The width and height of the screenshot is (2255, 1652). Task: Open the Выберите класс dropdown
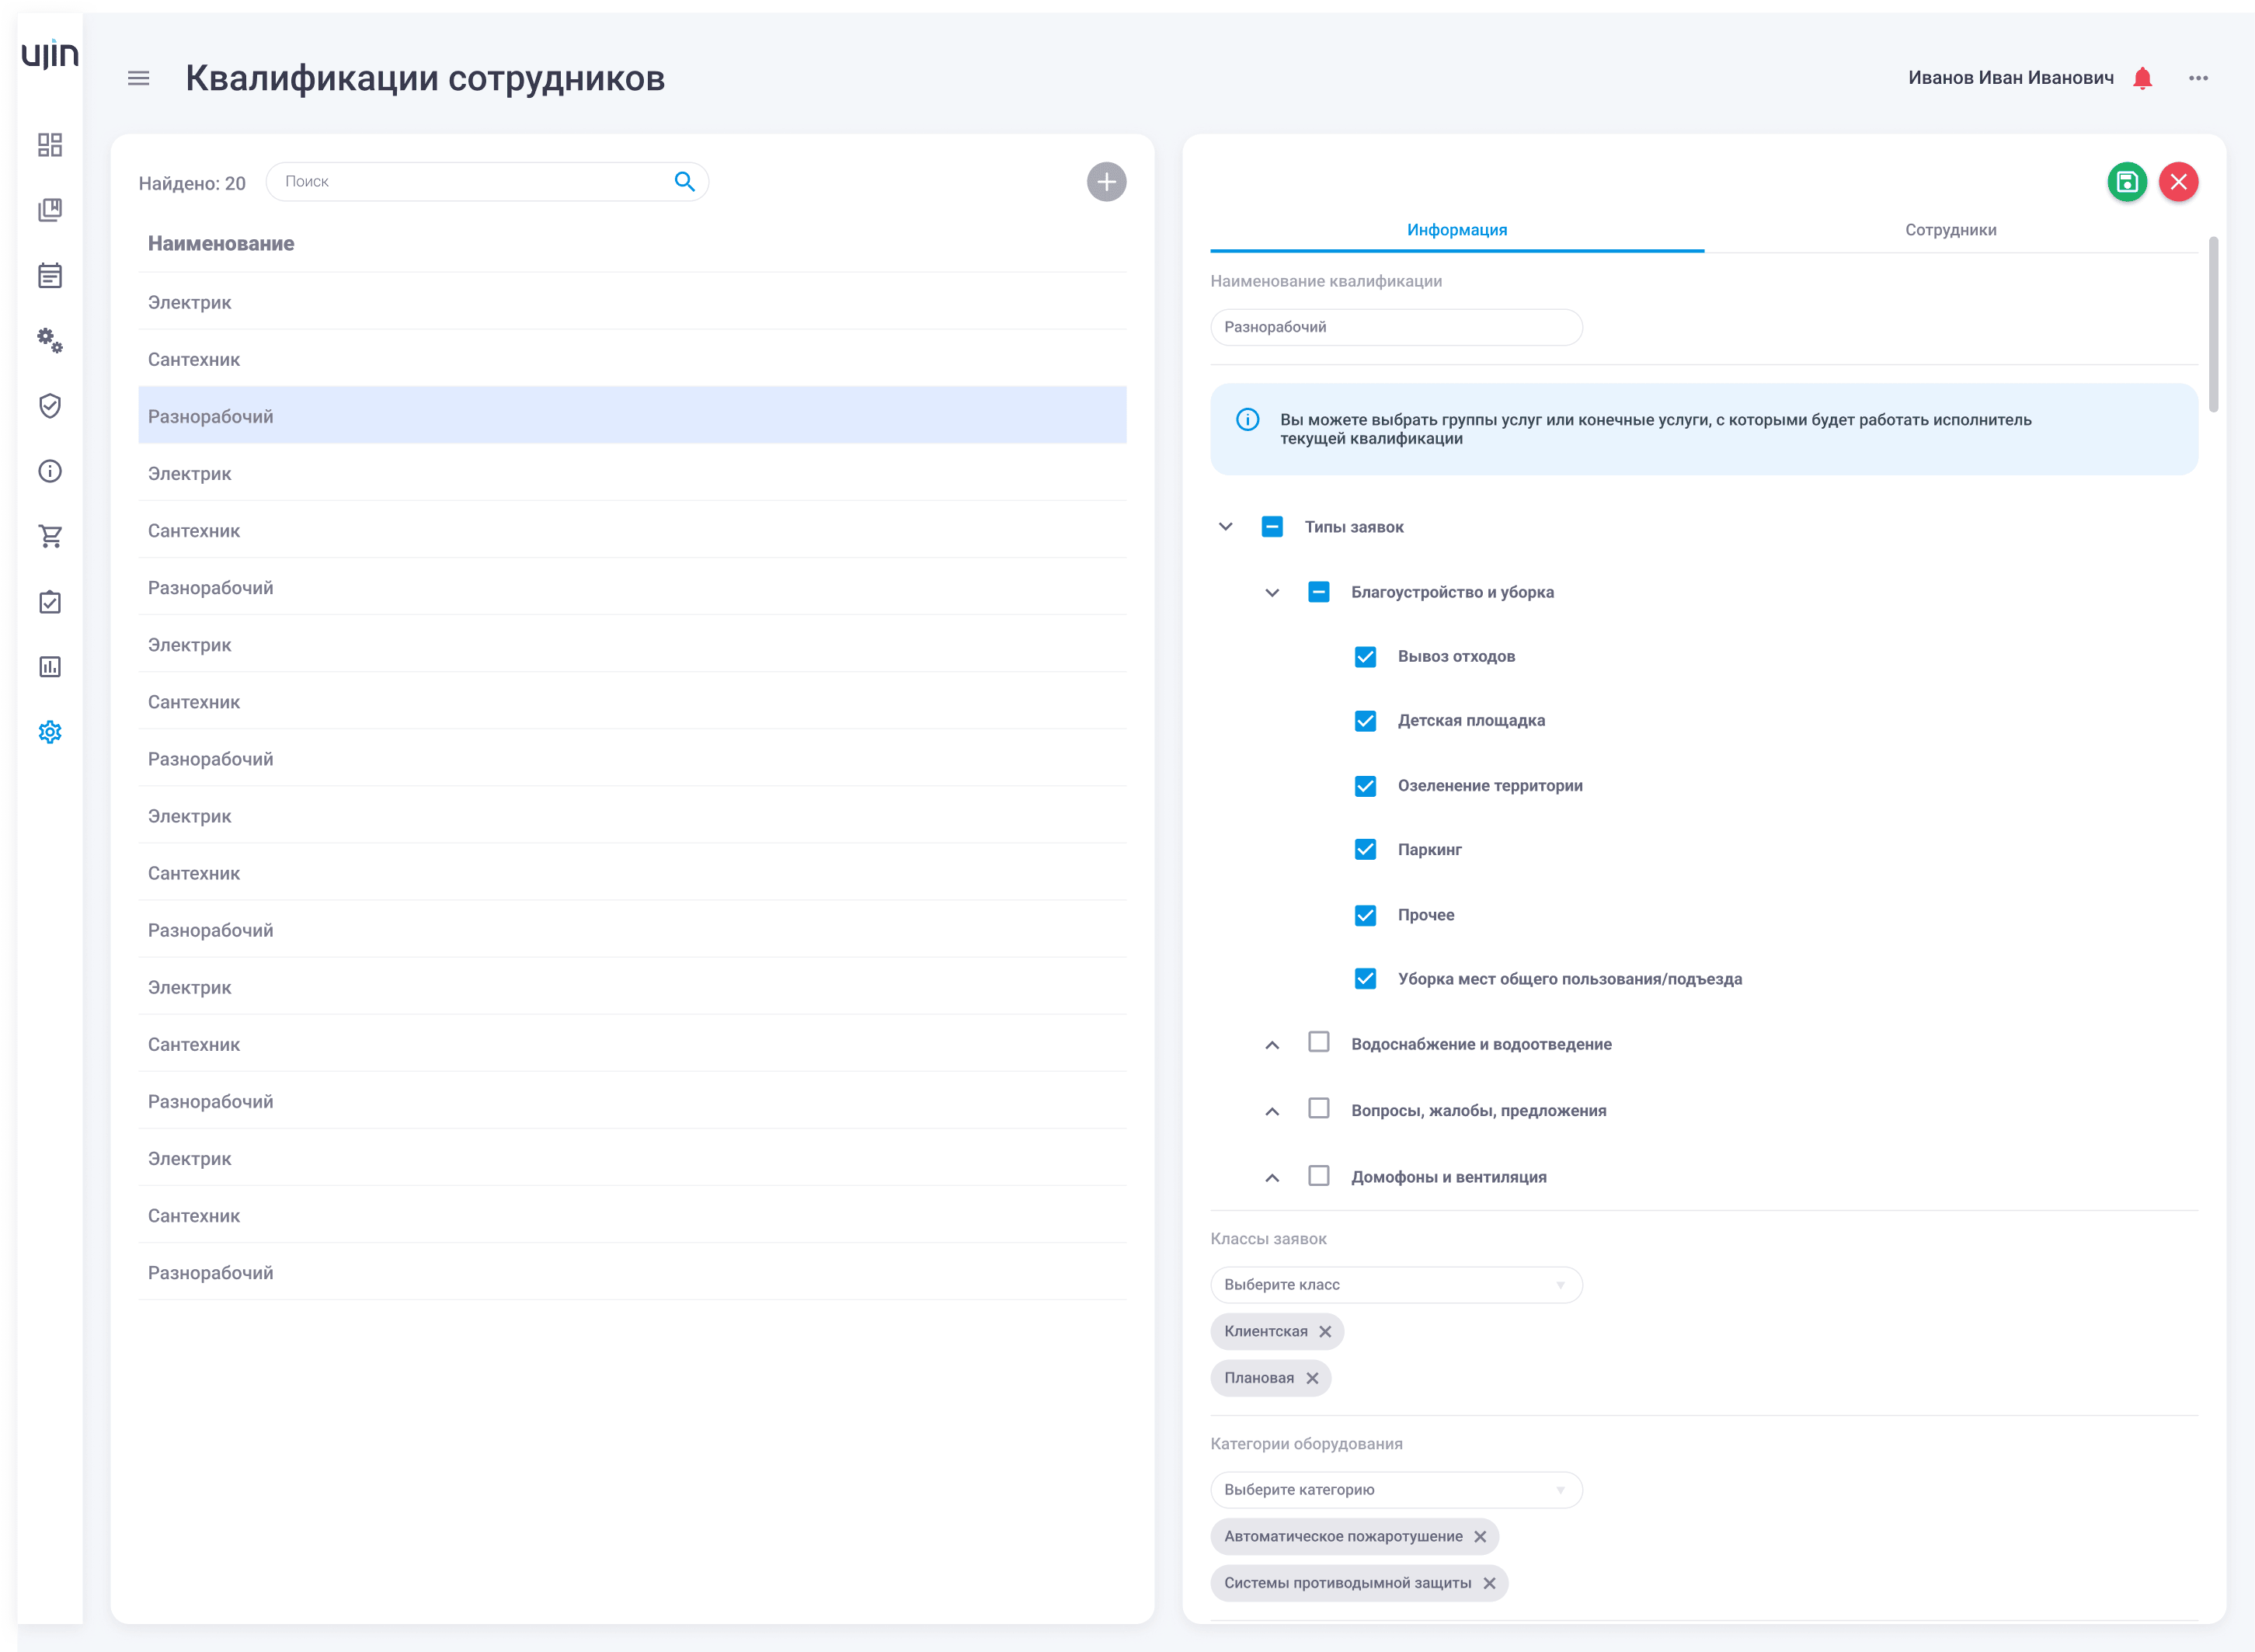pos(1396,1285)
